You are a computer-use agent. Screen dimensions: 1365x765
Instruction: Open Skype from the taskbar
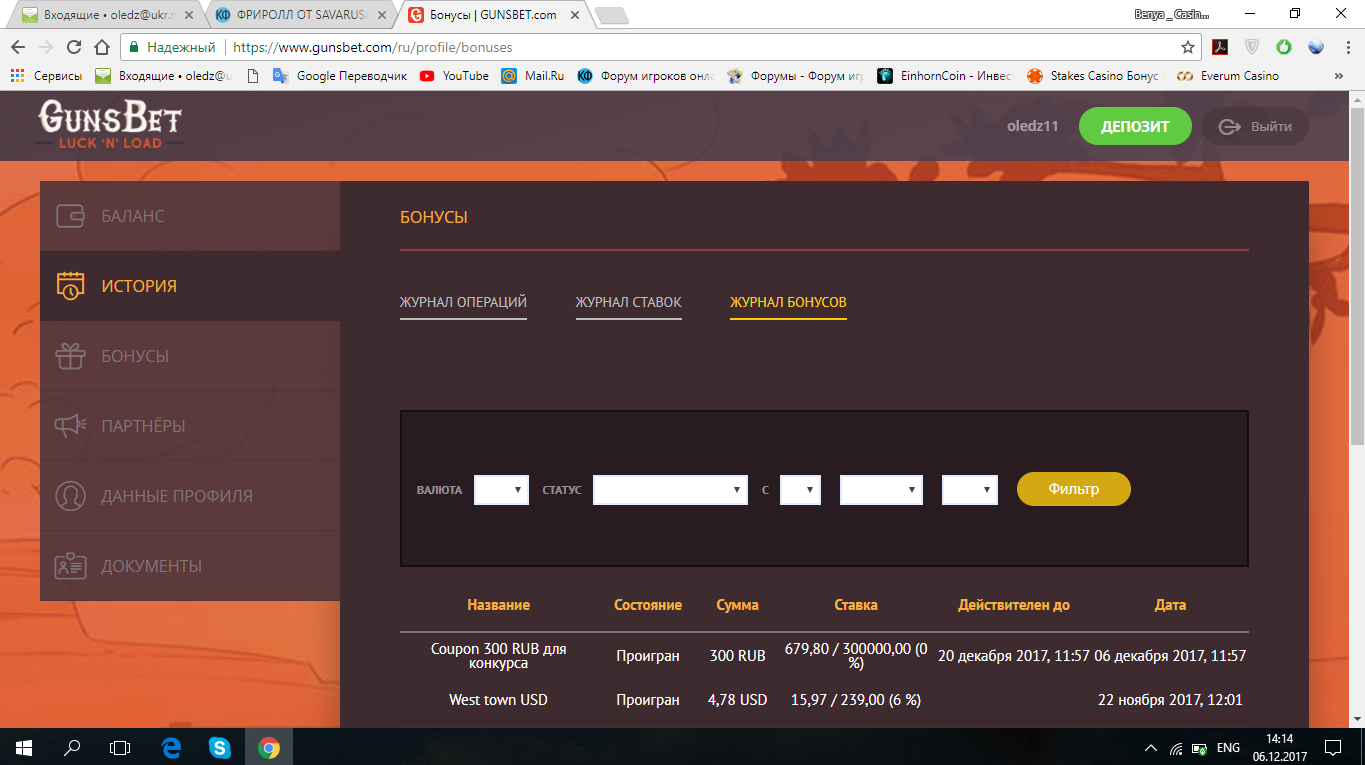220,747
